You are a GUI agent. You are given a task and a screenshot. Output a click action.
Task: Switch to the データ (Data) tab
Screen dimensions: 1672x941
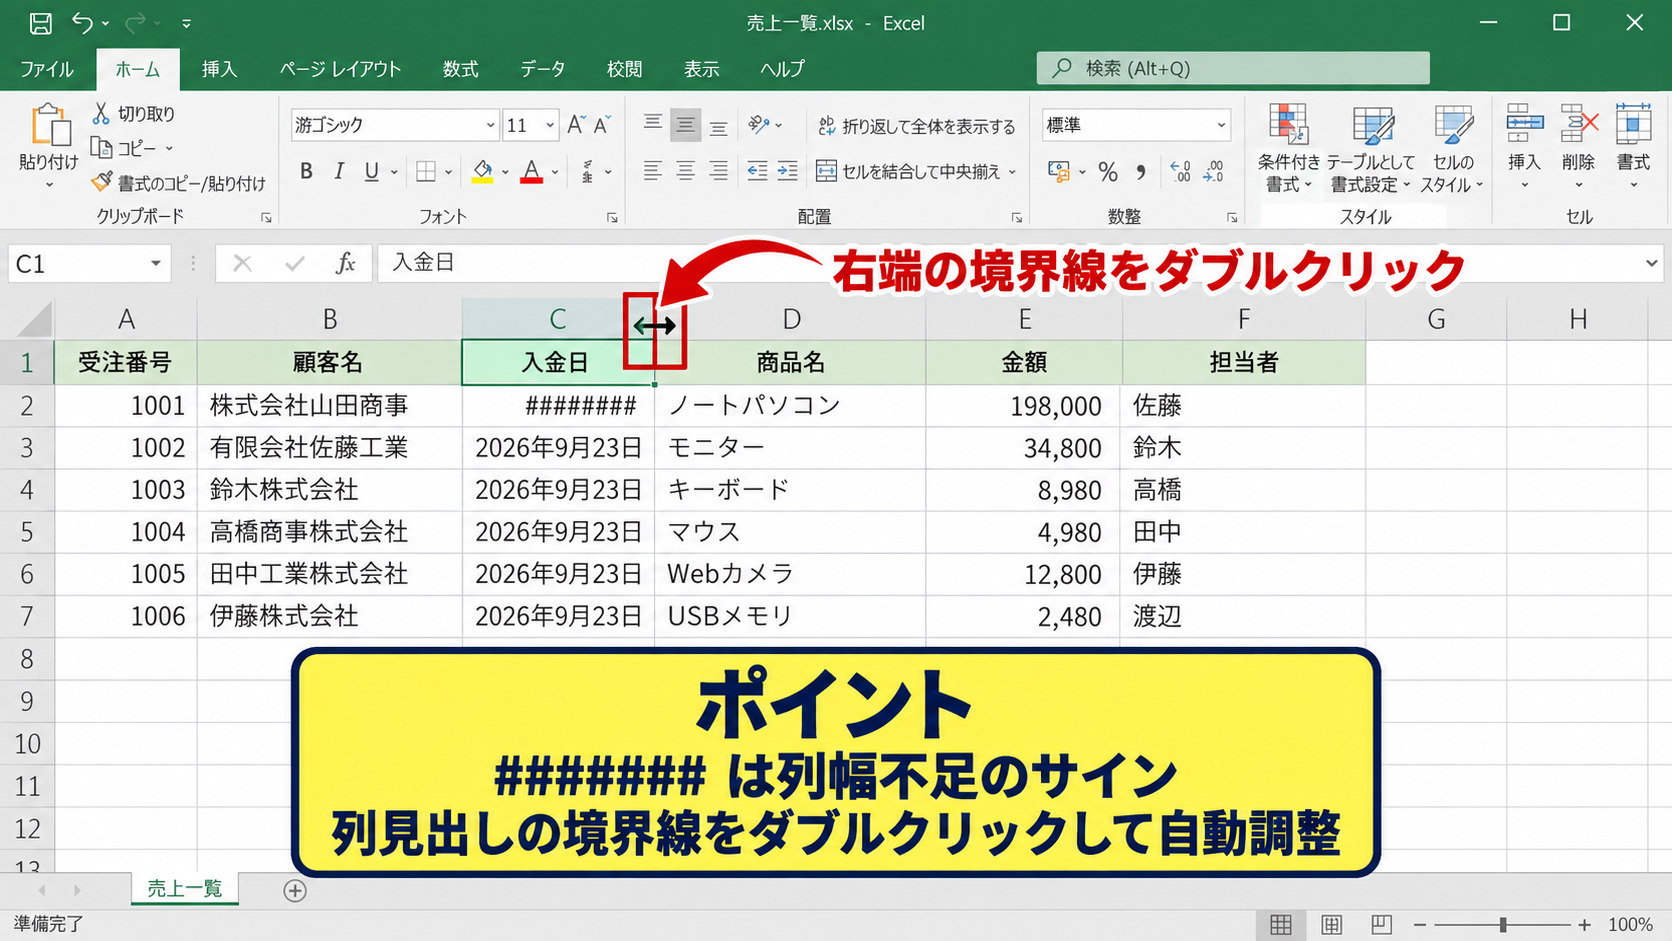click(543, 69)
